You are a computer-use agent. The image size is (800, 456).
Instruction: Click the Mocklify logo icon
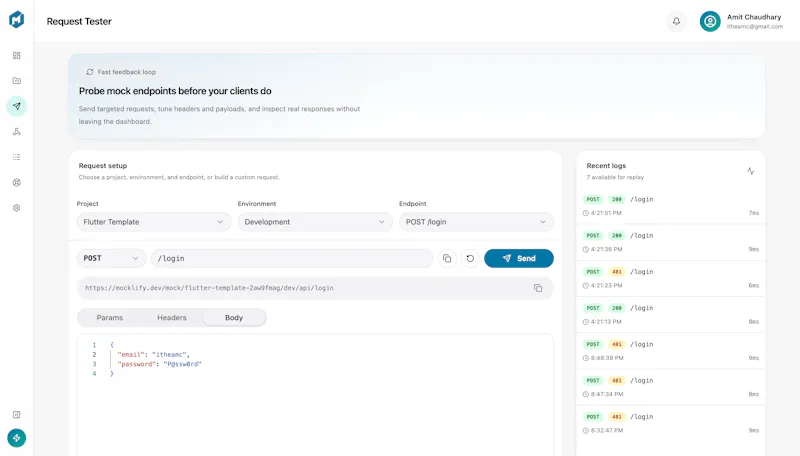coord(16,19)
